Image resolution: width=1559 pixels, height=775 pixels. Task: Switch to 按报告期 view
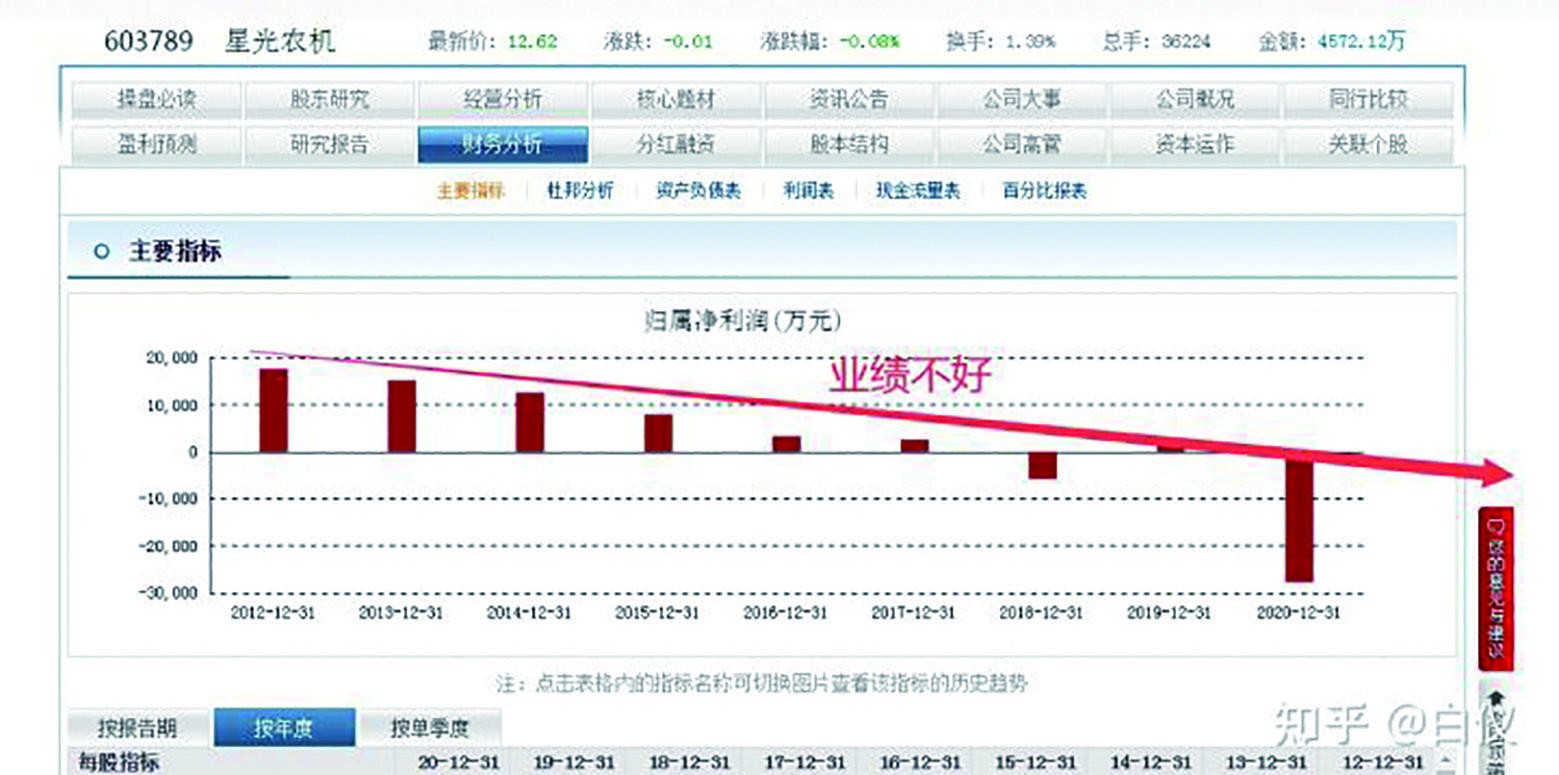pos(140,727)
